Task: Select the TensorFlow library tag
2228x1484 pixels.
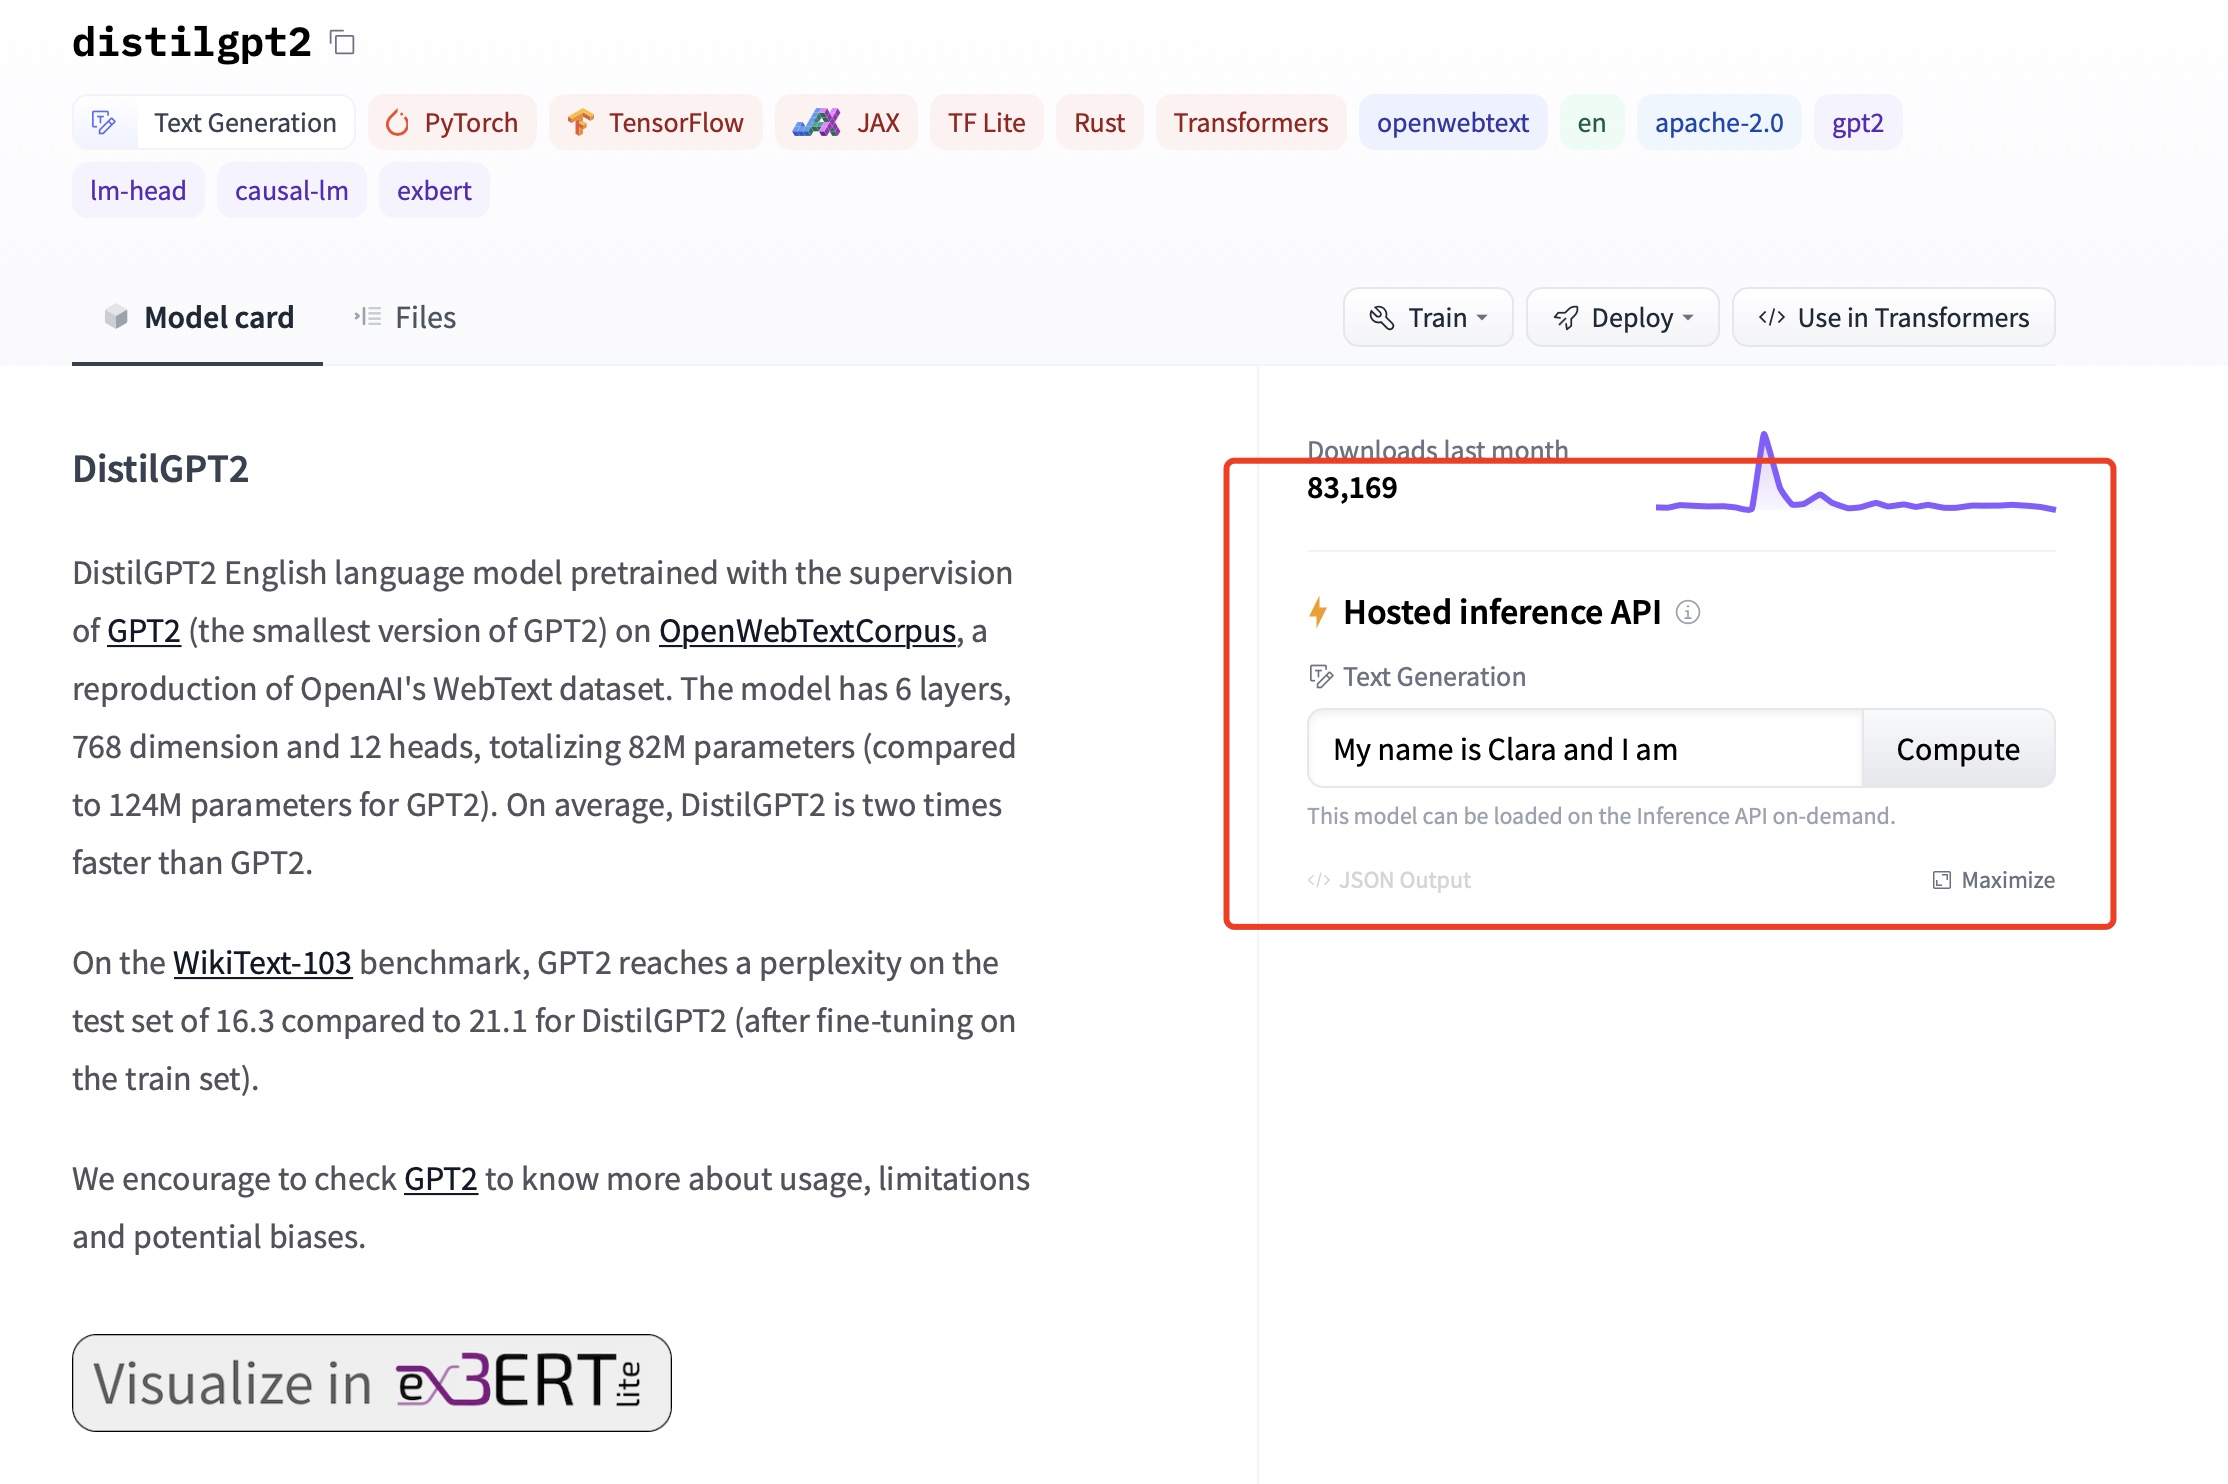Action: click(656, 123)
